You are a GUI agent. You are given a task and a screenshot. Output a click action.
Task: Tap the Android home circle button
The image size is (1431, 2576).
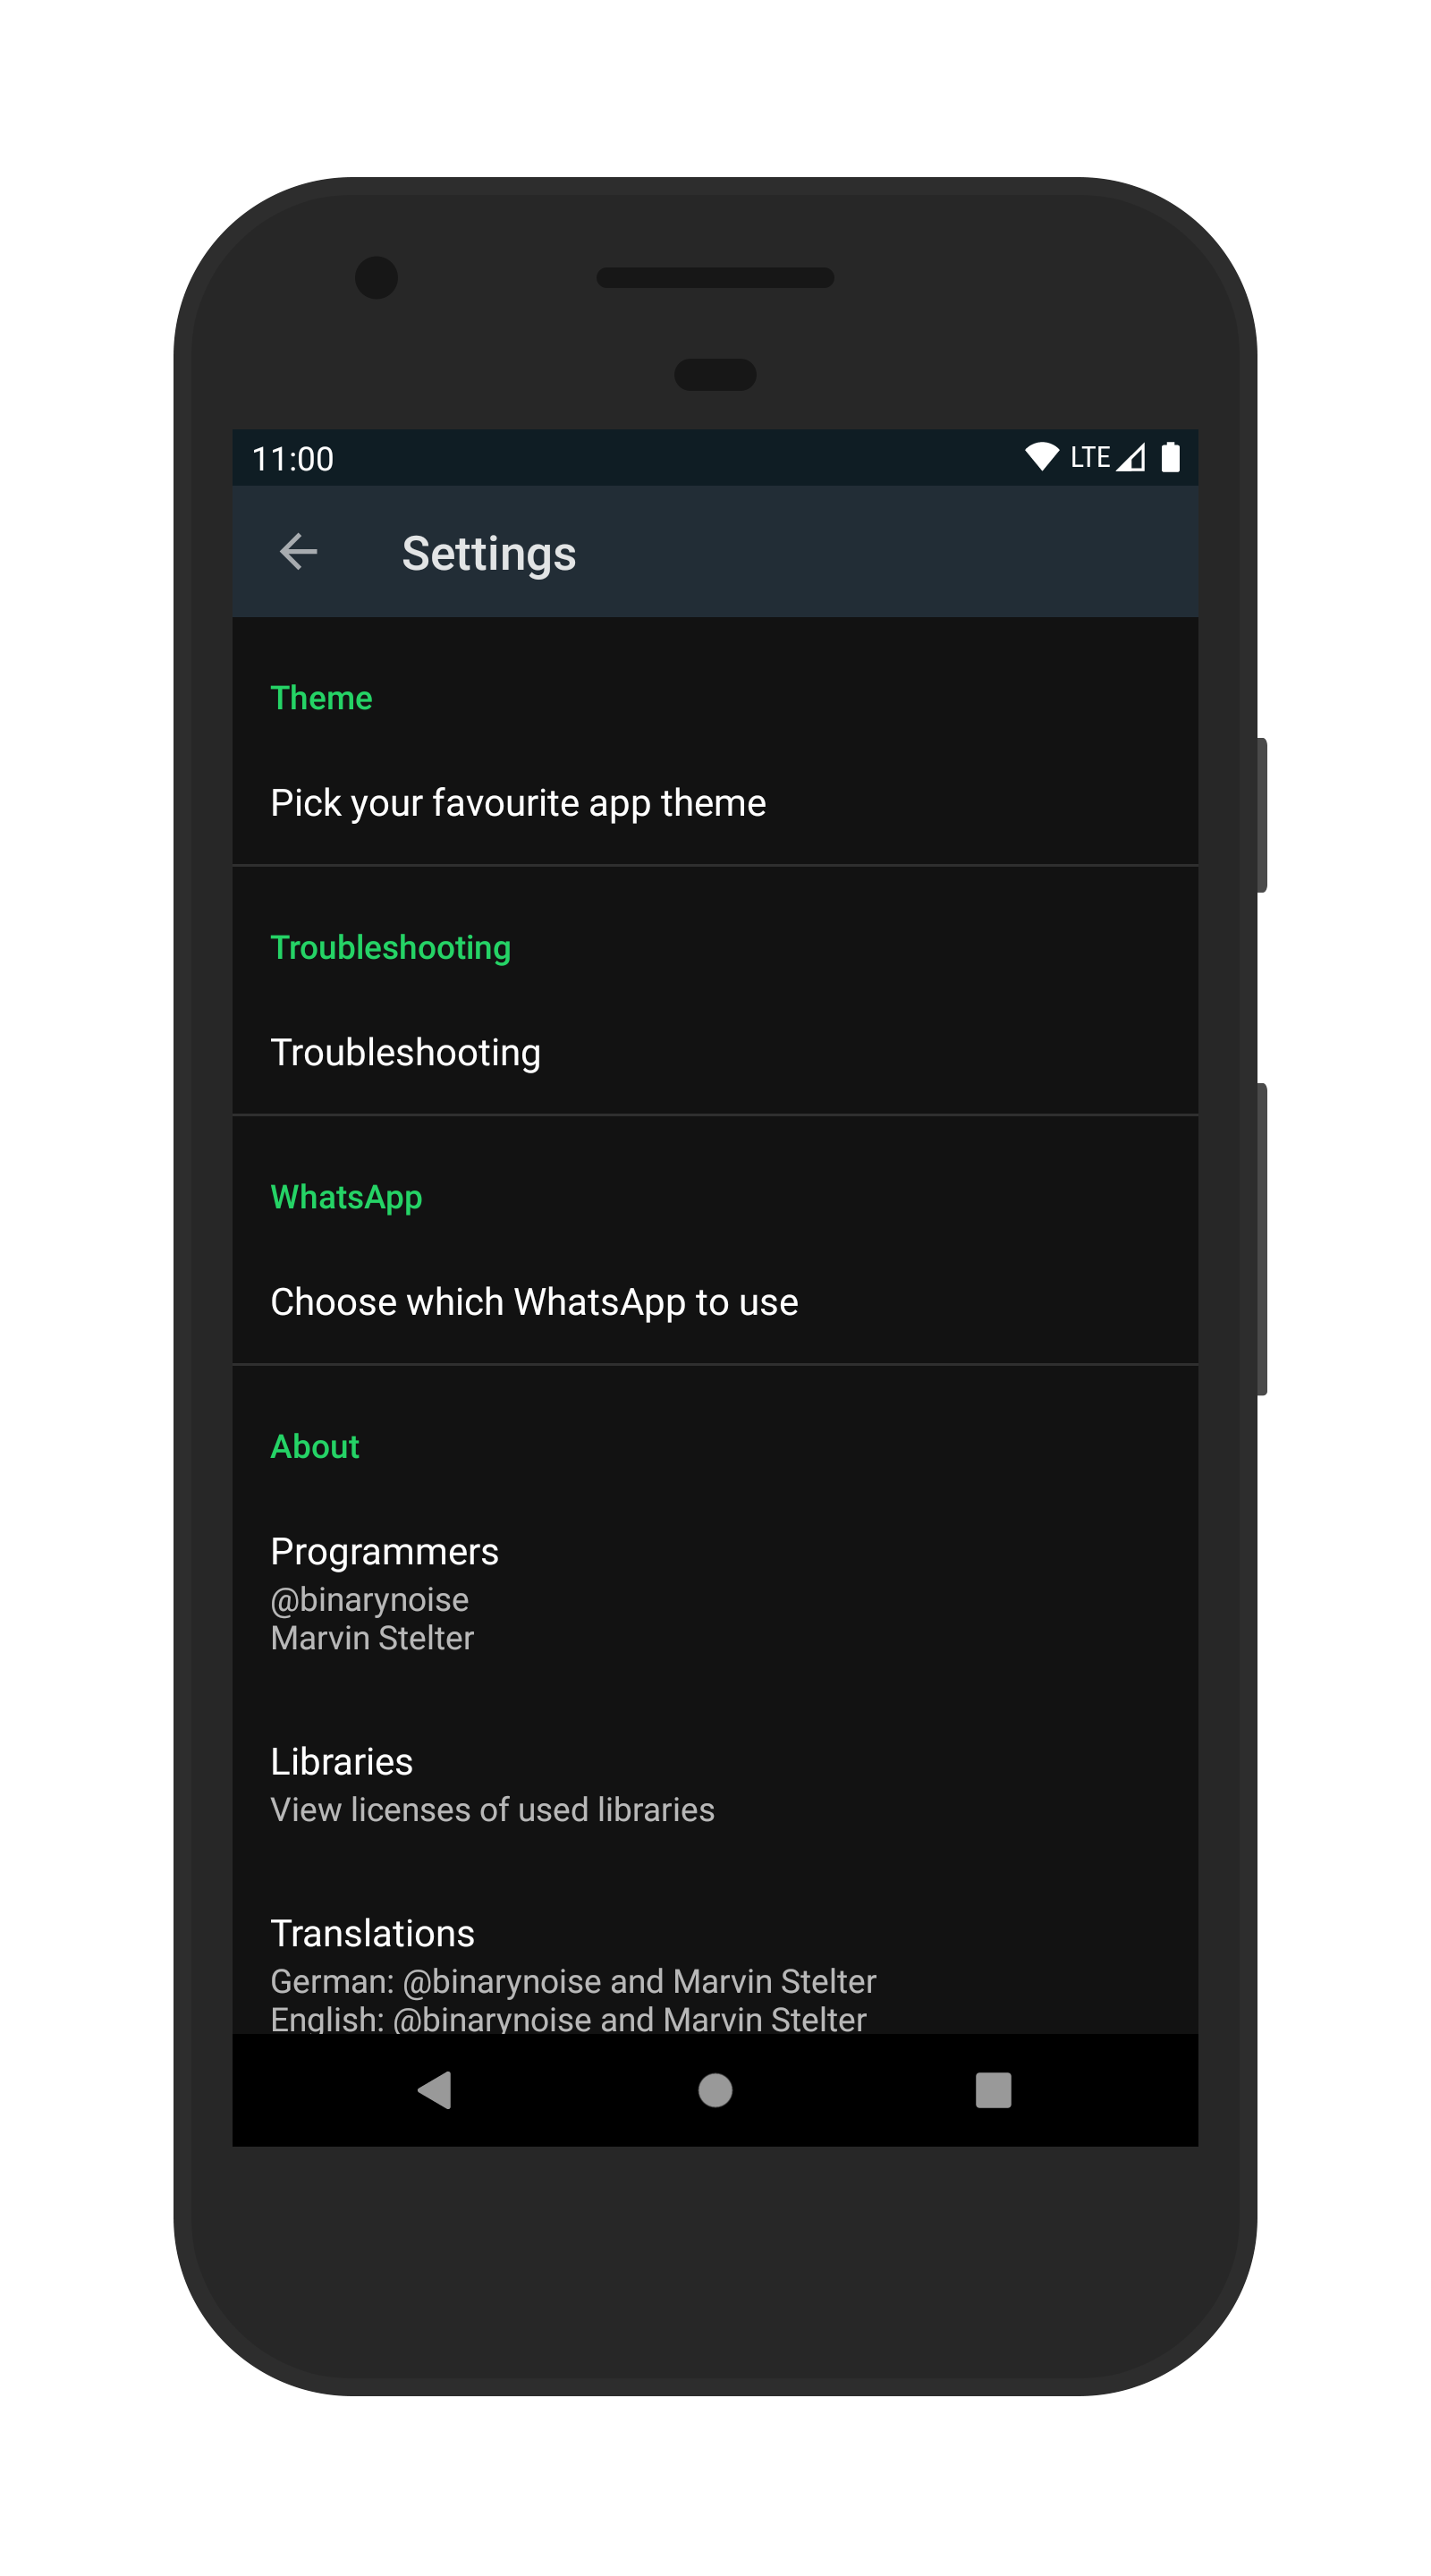715,2089
